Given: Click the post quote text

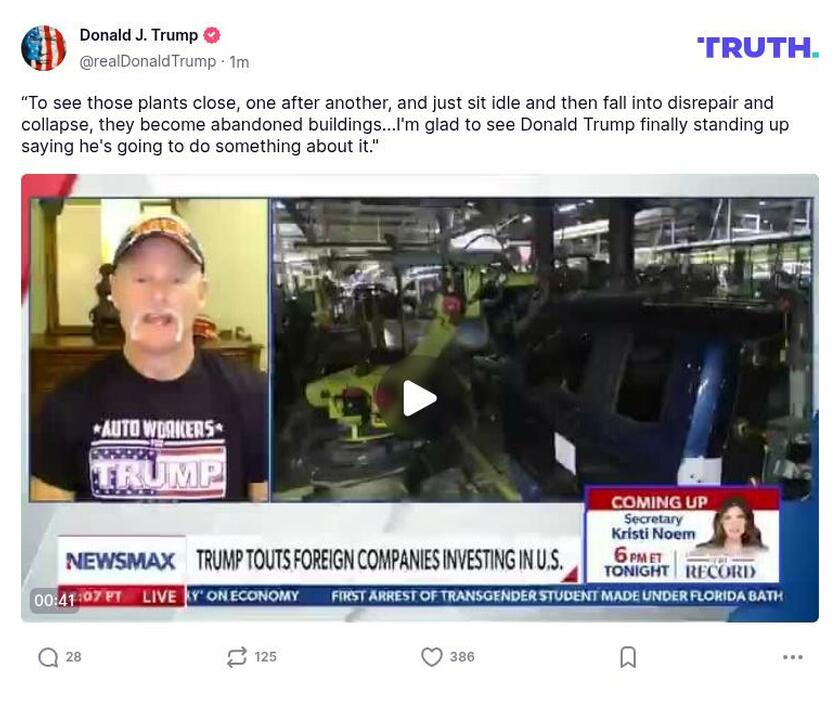Looking at the screenshot, I should [405, 124].
